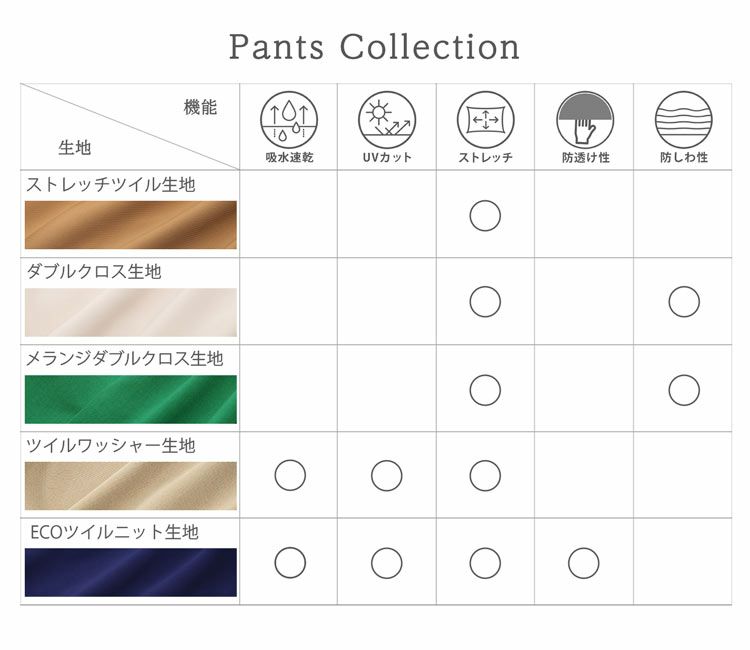This screenshot has width=750, height=650.
Task: Click the ストレッチ arrows icon
Action: [x=485, y=120]
